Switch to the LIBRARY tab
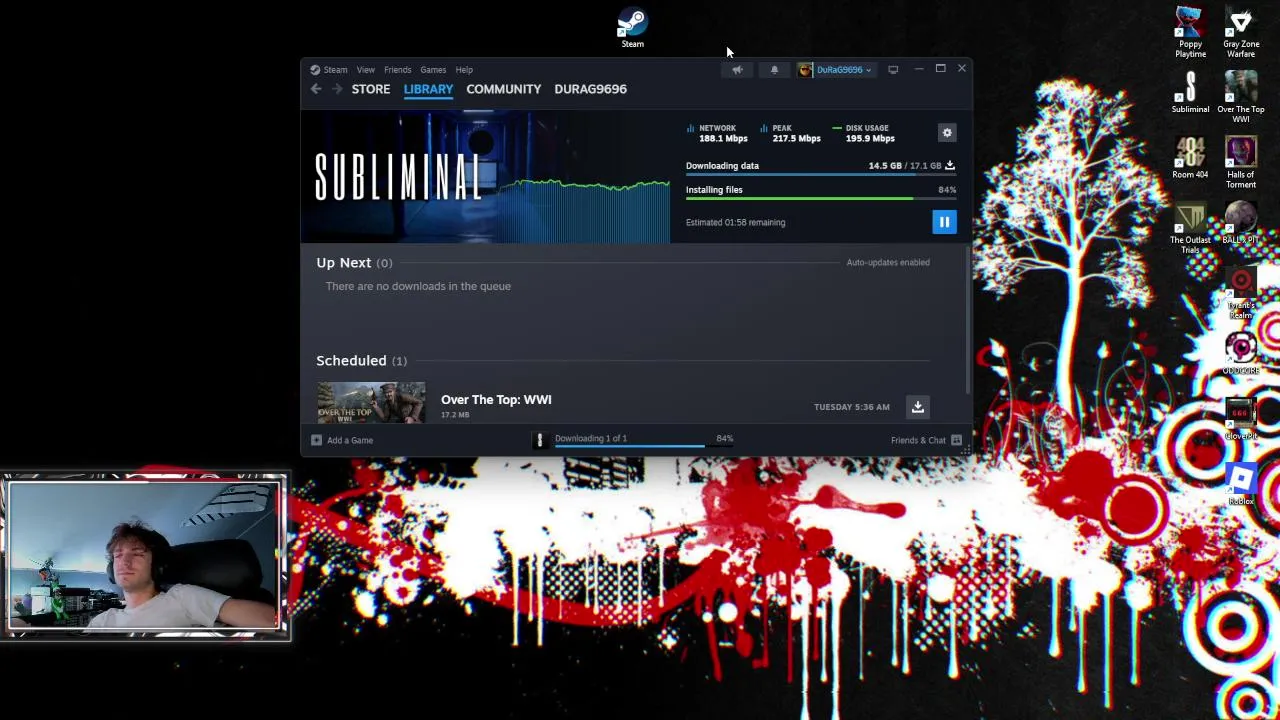The width and height of the screenshot is (1280, 720). tap(428, 89)
